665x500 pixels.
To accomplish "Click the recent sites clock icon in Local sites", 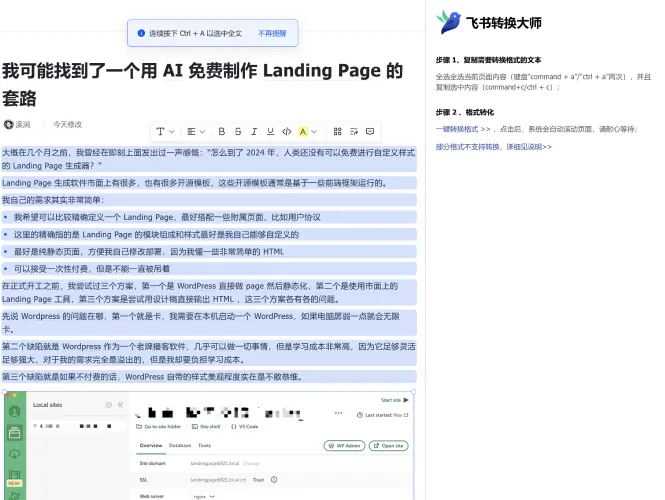I will pyautogui.click(x=109, y=405).
